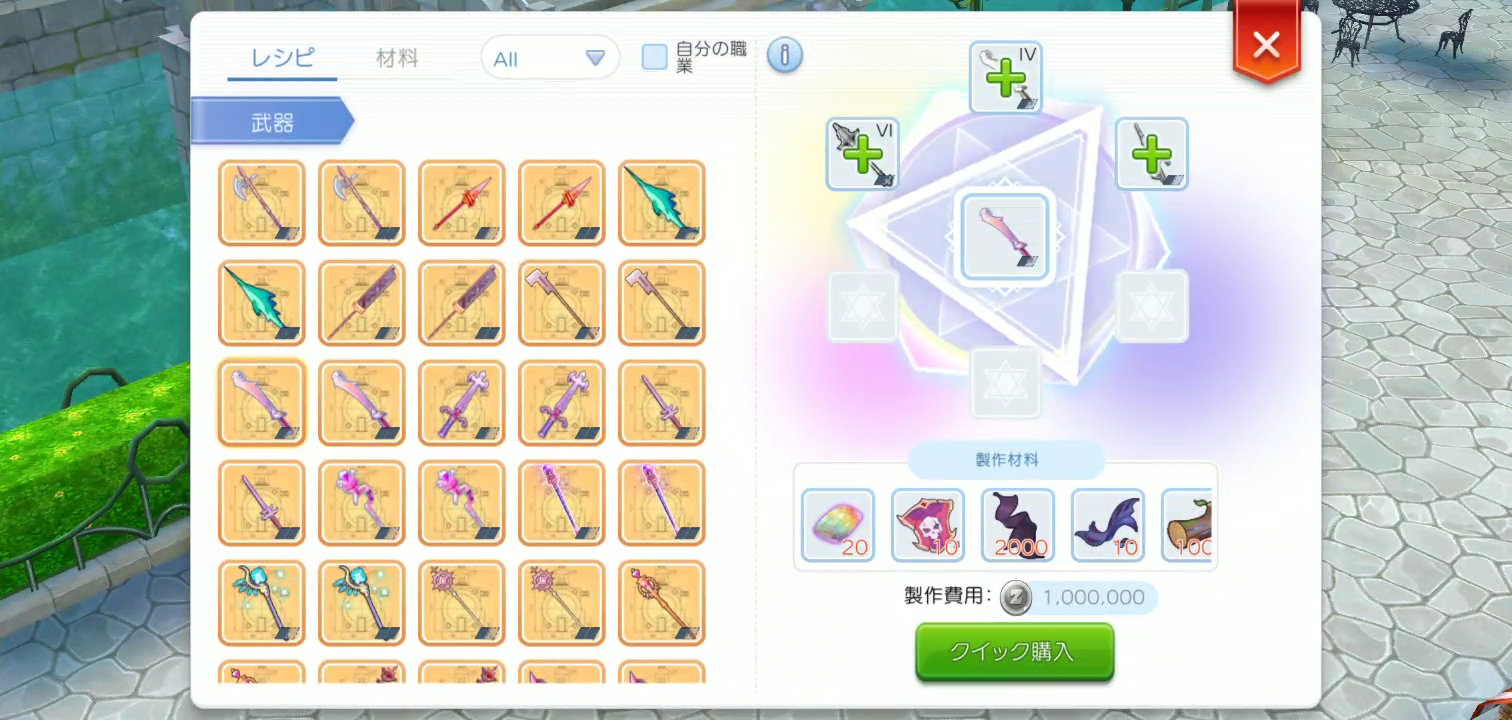Select the pirate skull flag material
The image size is (1512, 720).
(x=928, y=525)
